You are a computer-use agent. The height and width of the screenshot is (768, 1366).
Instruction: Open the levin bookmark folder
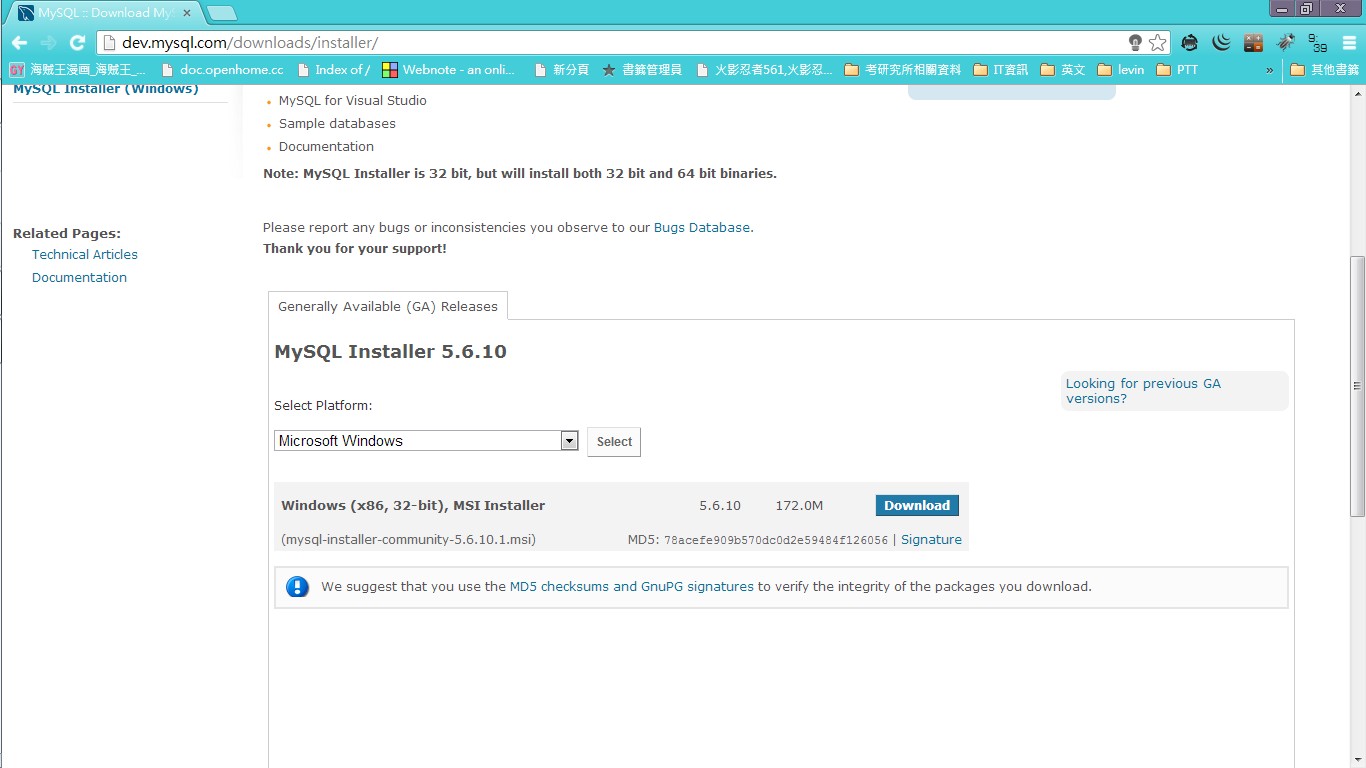click(x=1121, y=70)
